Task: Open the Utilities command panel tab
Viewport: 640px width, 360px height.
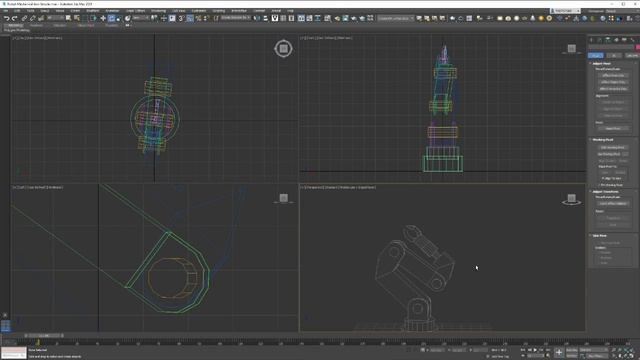Action: click(x=632, y=40)
